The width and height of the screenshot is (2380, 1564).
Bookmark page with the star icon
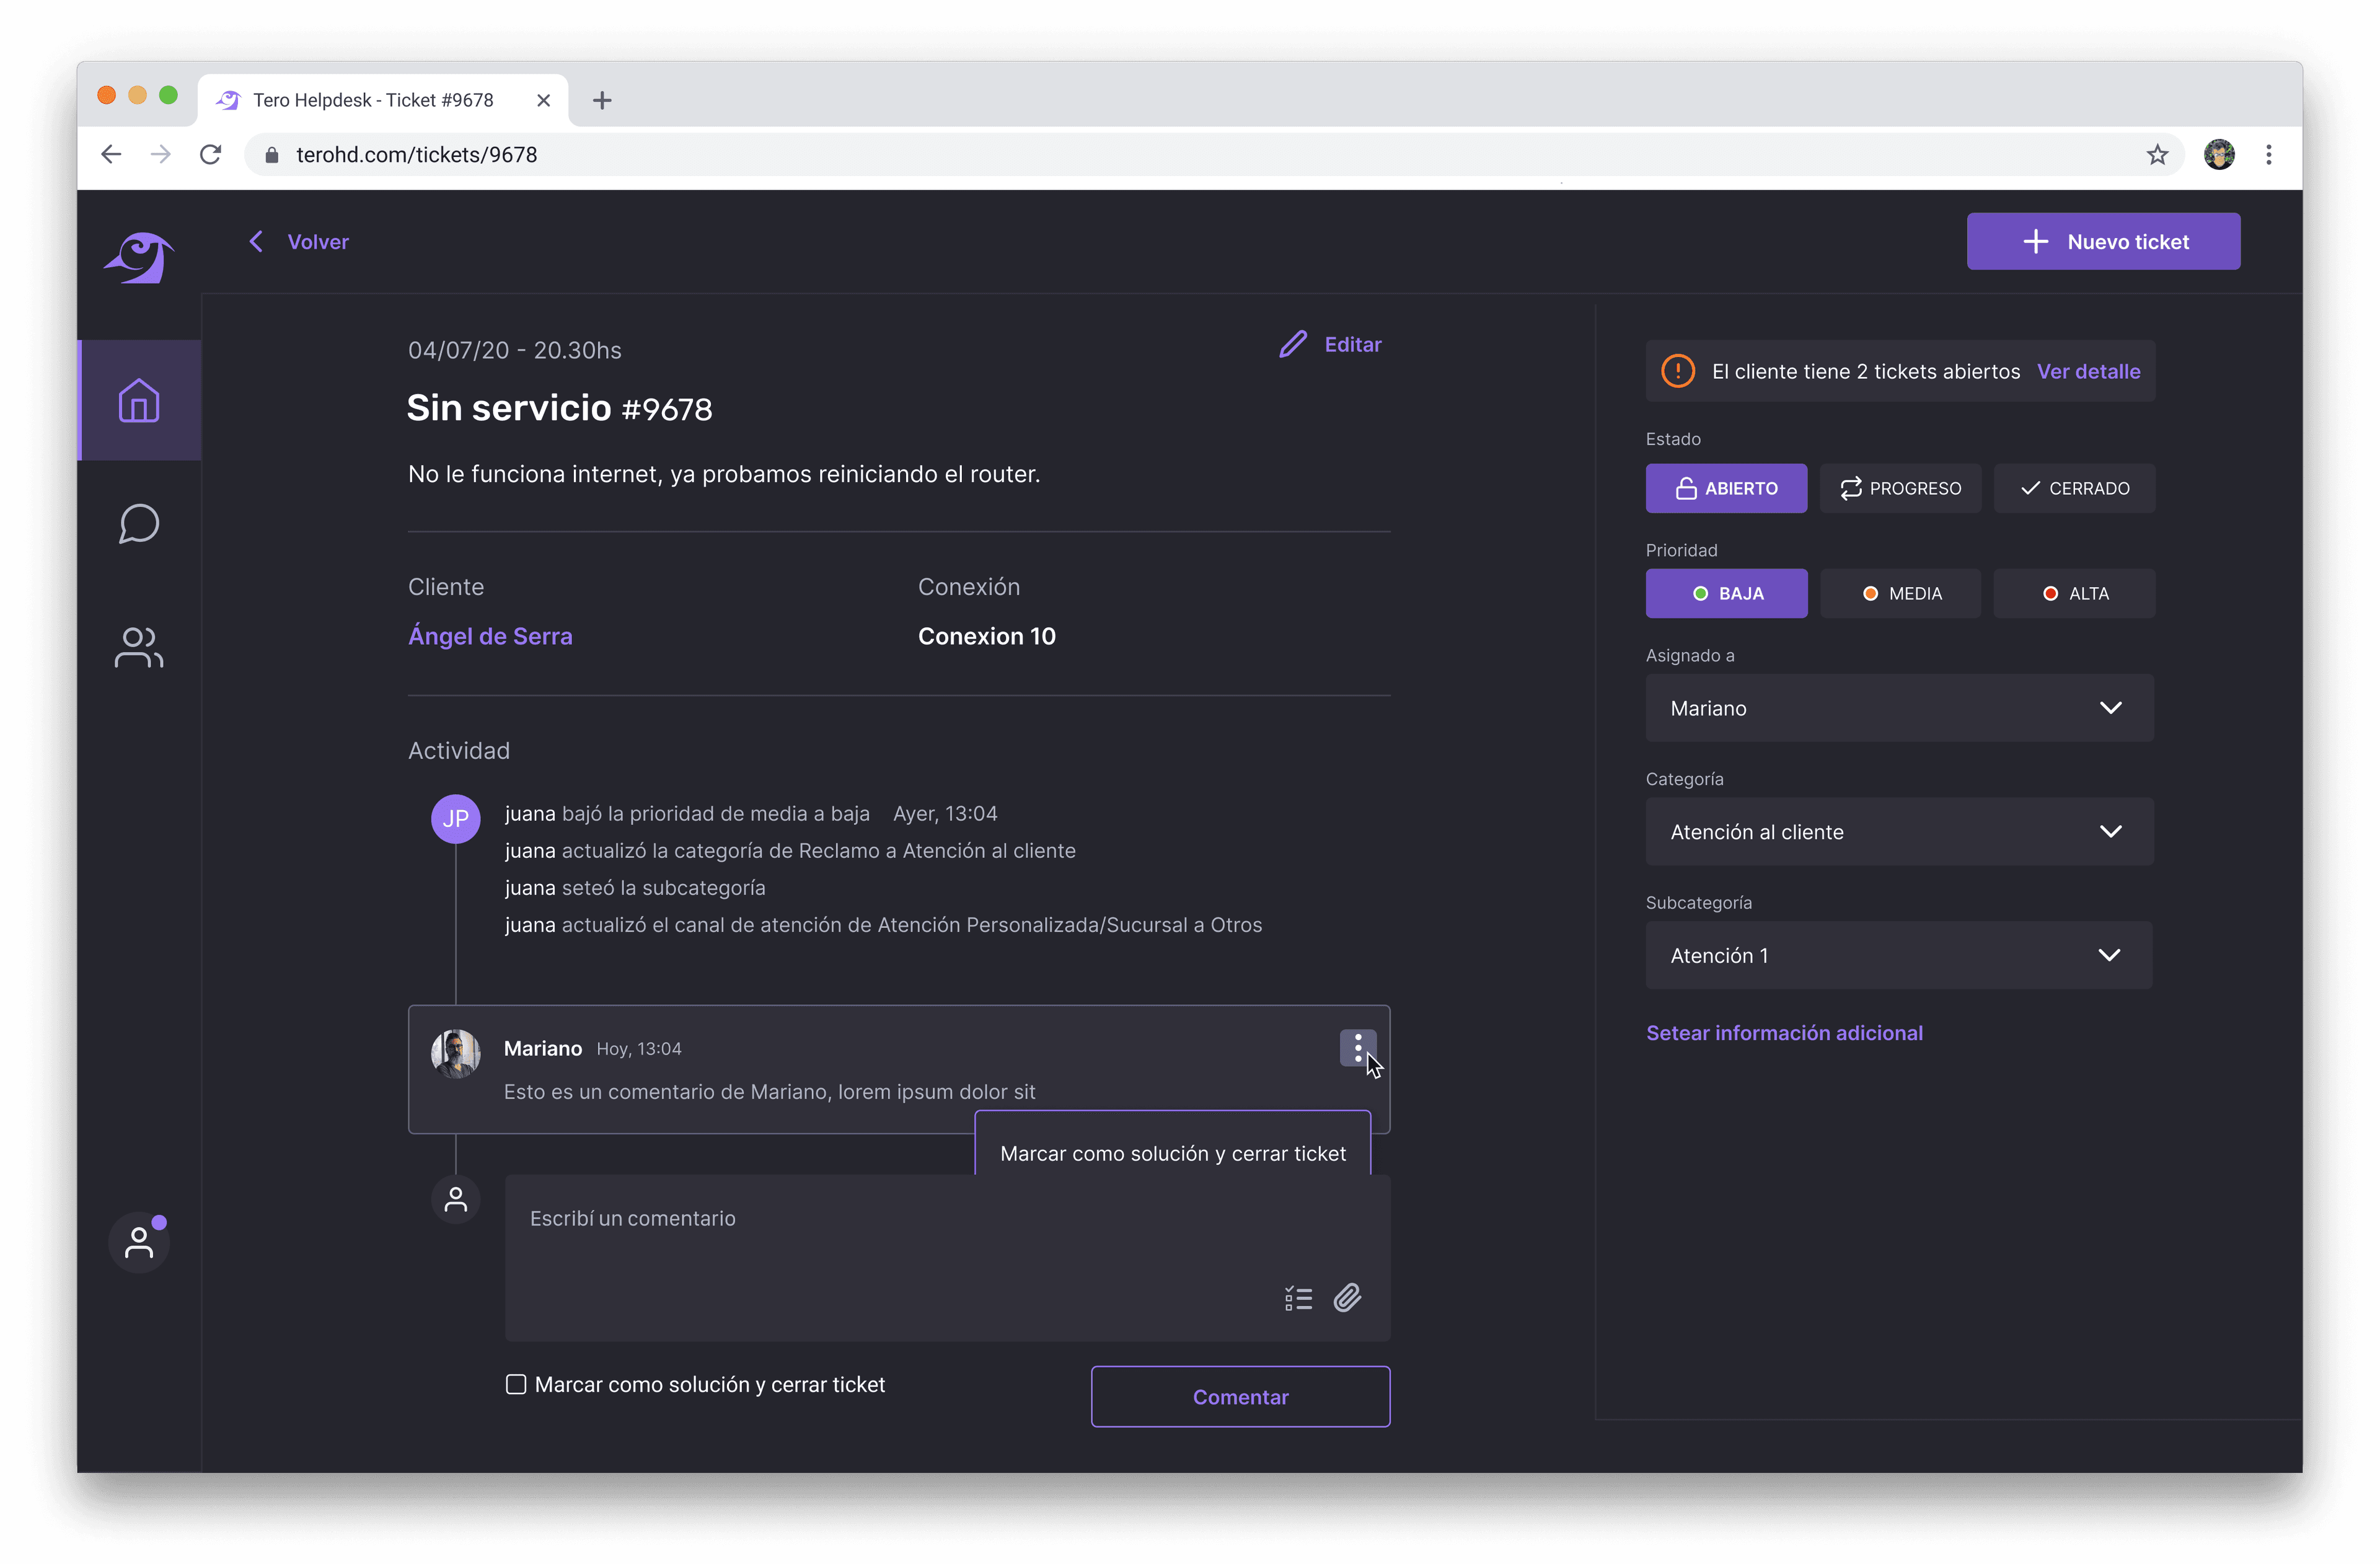(x=2157, y=155)
